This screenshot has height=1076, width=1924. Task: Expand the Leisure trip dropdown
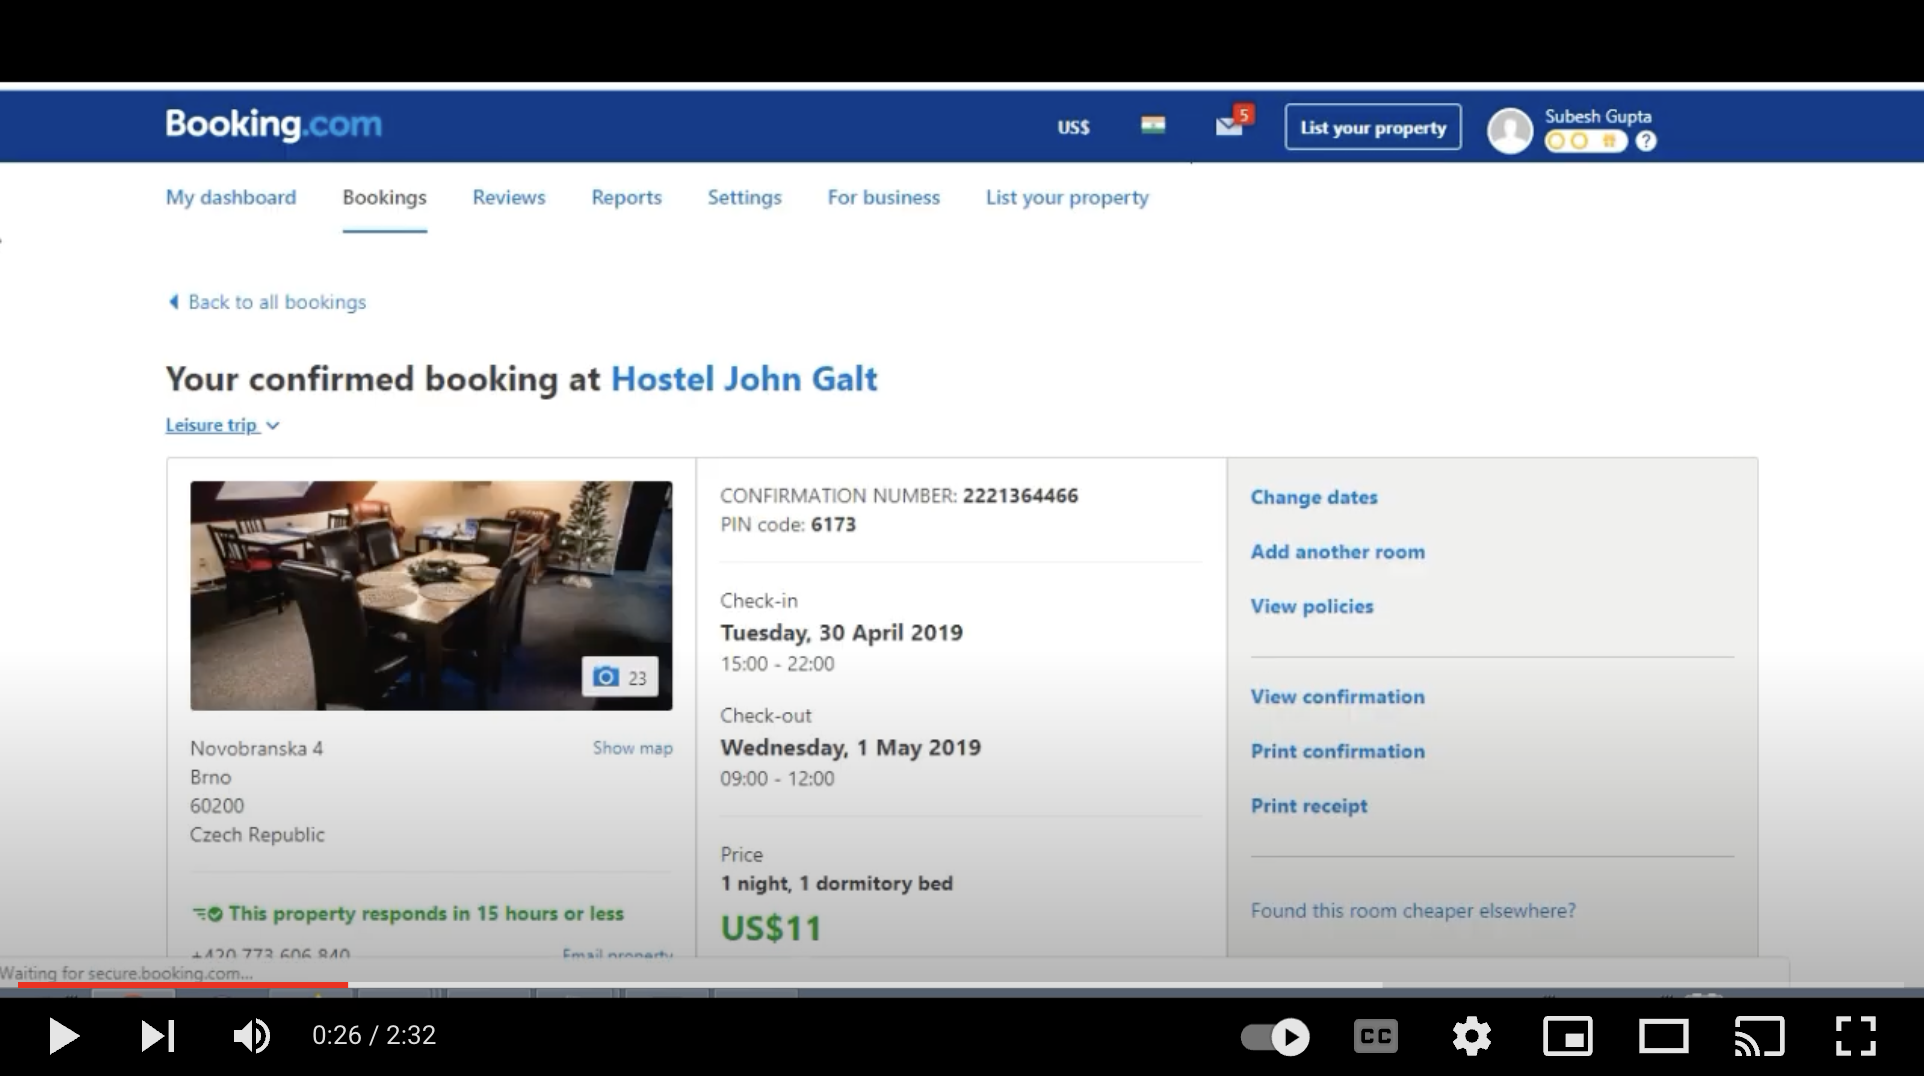point(222,425)
